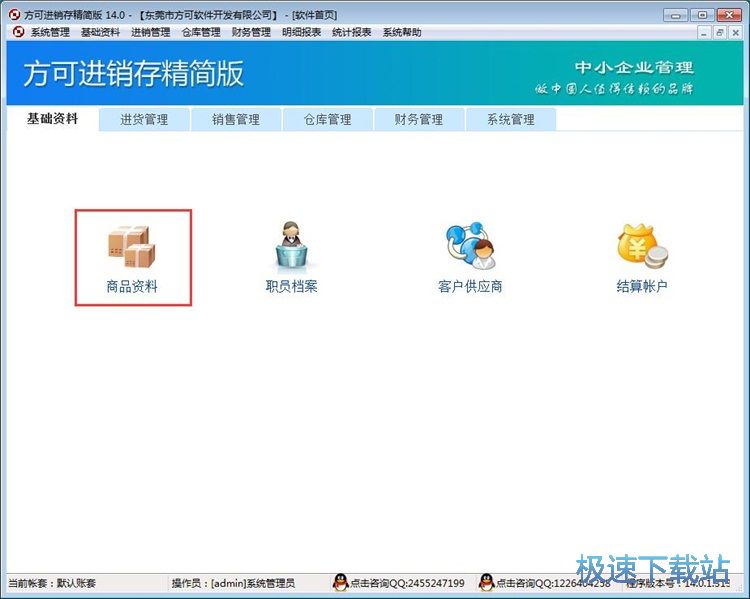
Task: Open the 系统管理 menu
Action: coord(50,32)
